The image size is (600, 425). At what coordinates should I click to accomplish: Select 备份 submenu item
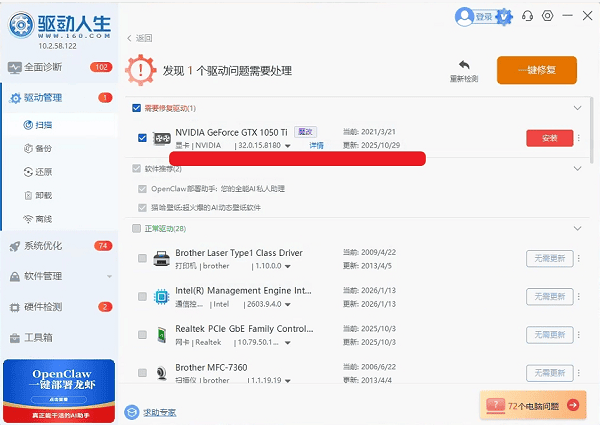(59, 149)
